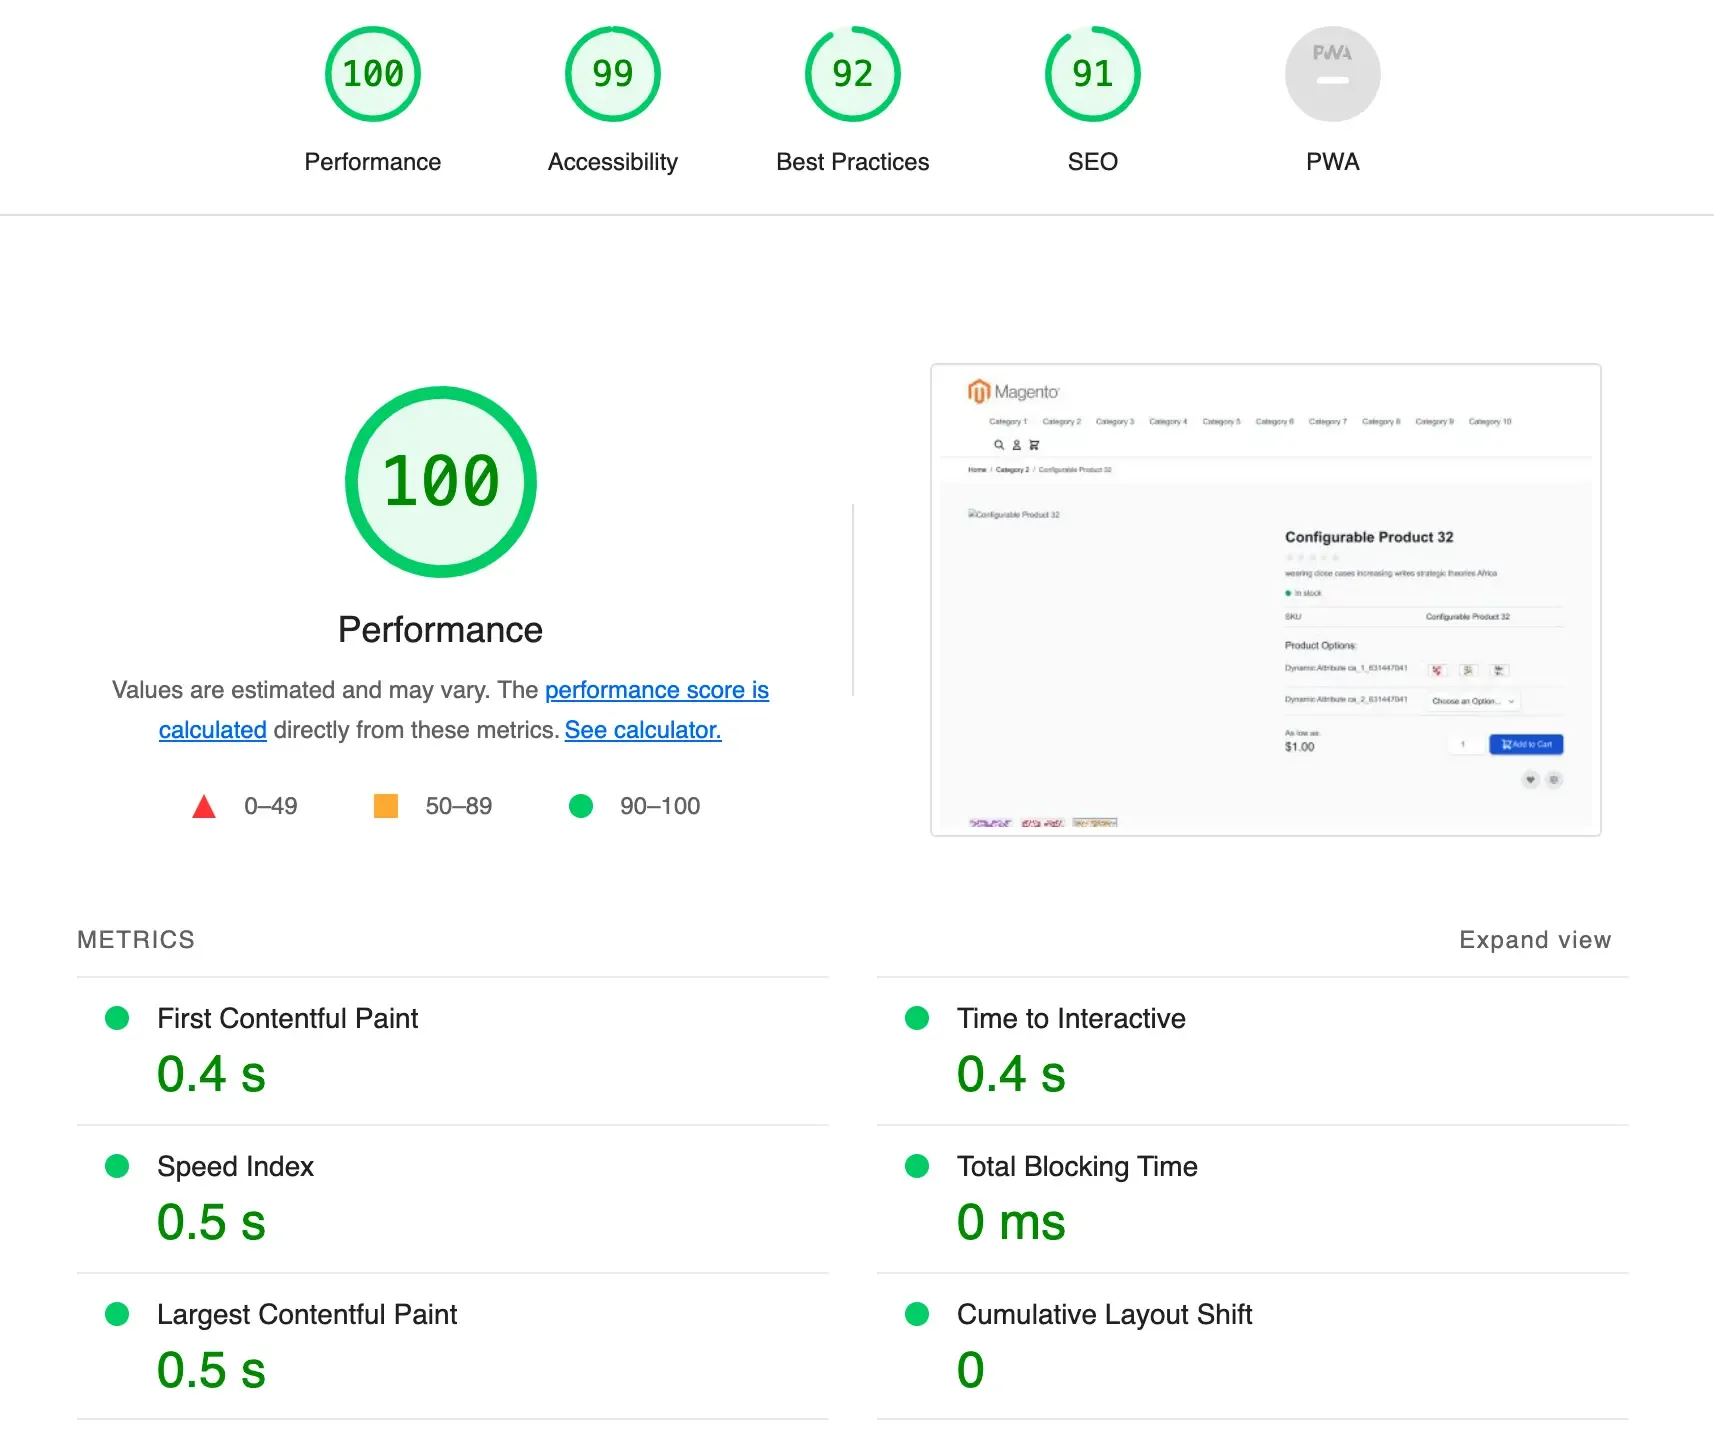Click the green circle 90–100 legend icon
This screenshot has height=1438, width=1714.
pos(581,806)
